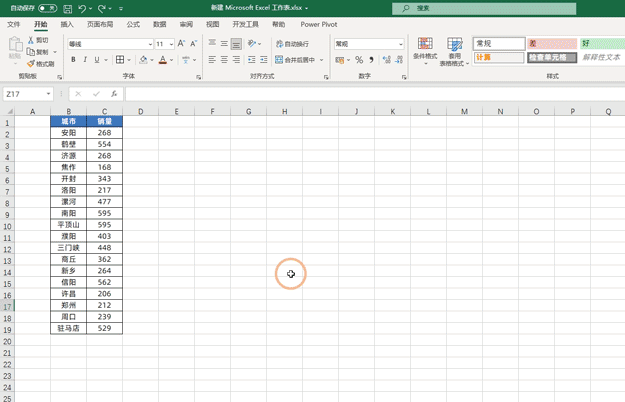This screenshot has height=402, width=625.
Task: Apply the red Font Color A
Action: 163,60
